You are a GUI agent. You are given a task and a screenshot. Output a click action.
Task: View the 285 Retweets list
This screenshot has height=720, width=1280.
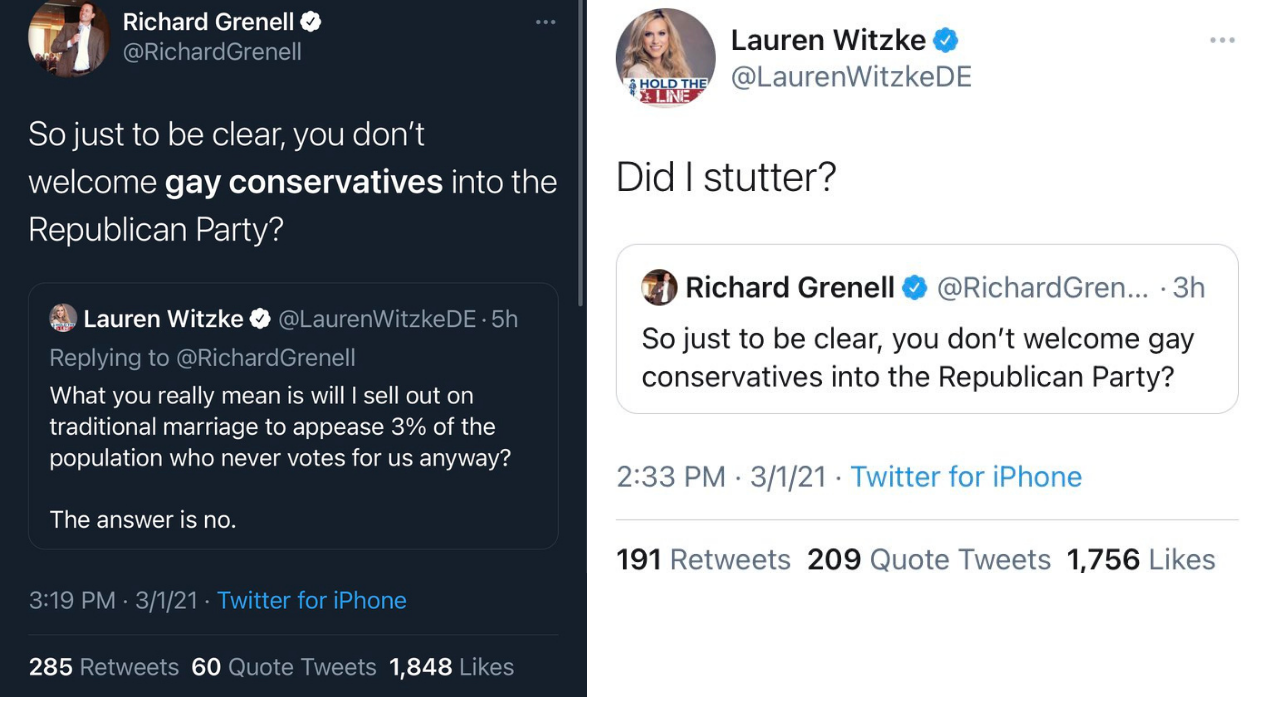point(104,667)
